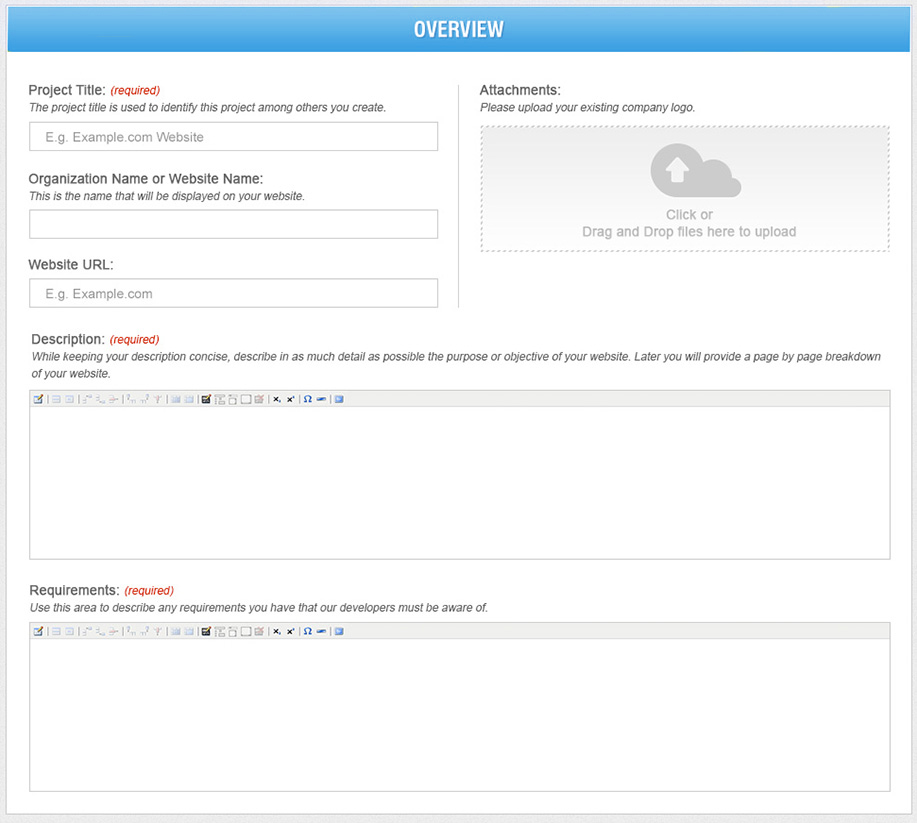Click inside the Description text editor area
The image size is (917, 823).
(x=460, y=483)
